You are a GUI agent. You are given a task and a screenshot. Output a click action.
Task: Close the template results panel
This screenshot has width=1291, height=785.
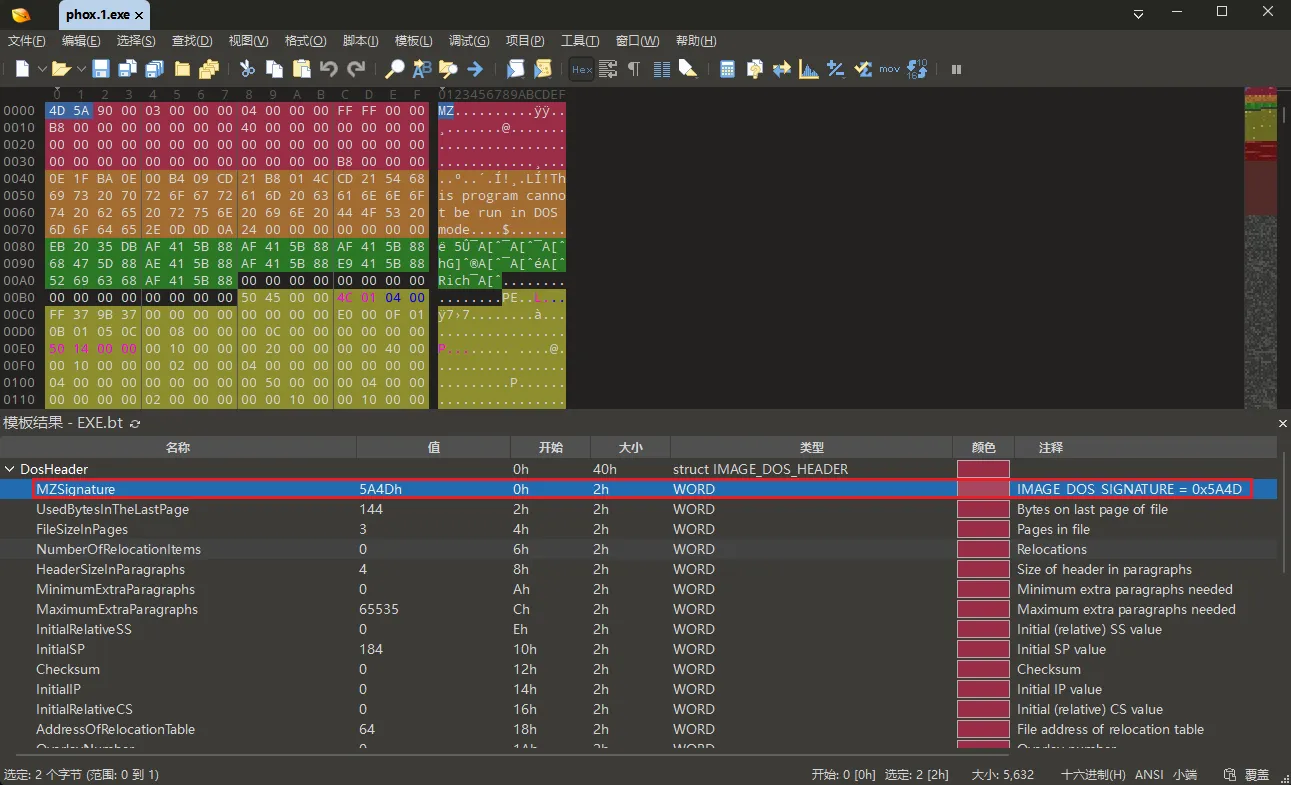[1283, 424]
